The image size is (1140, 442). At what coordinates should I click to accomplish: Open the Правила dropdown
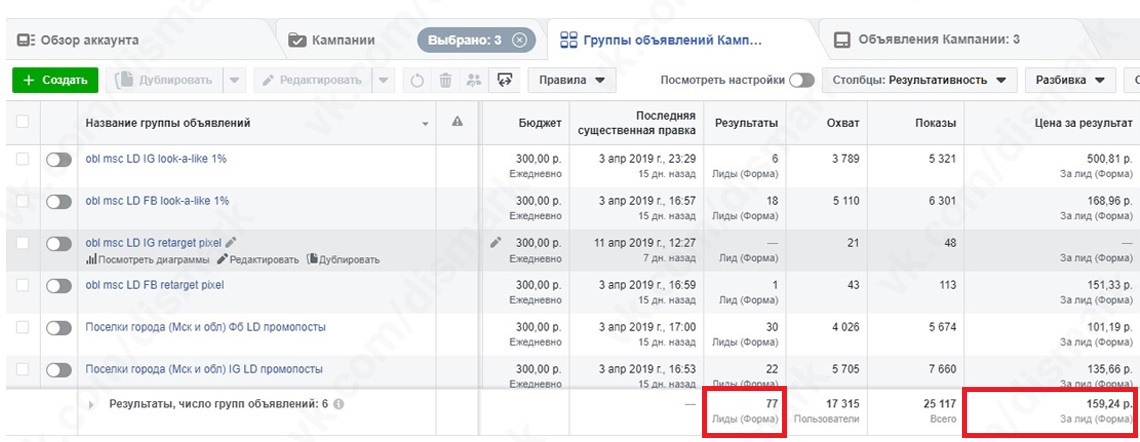click(571, 80)
